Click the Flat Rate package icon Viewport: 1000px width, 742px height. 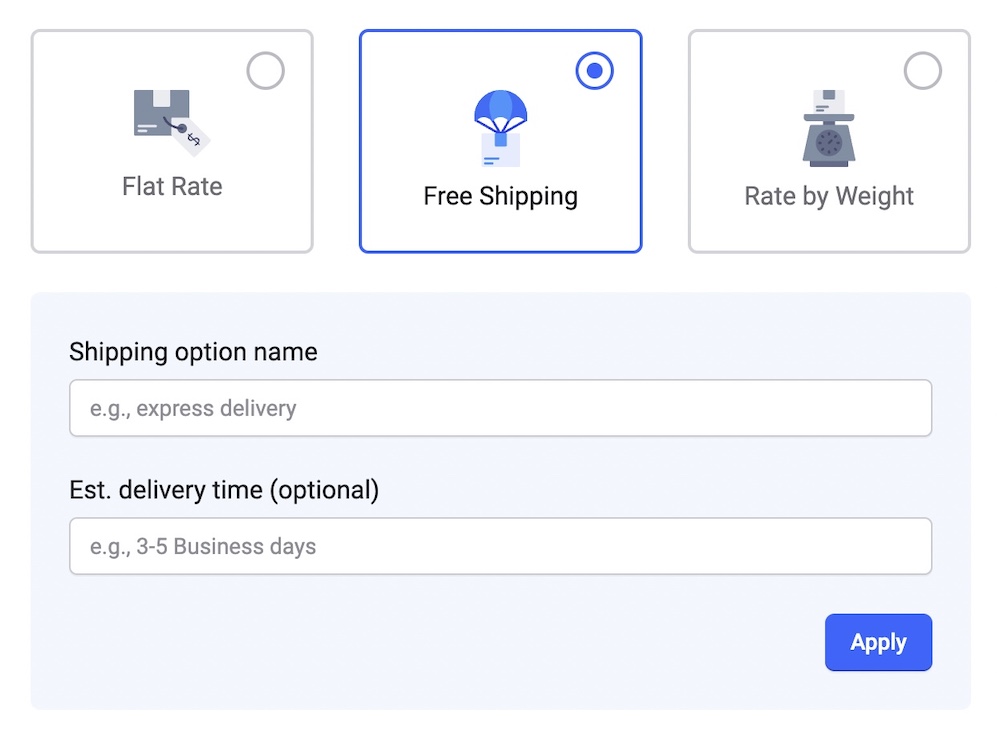tap(170, 122)
